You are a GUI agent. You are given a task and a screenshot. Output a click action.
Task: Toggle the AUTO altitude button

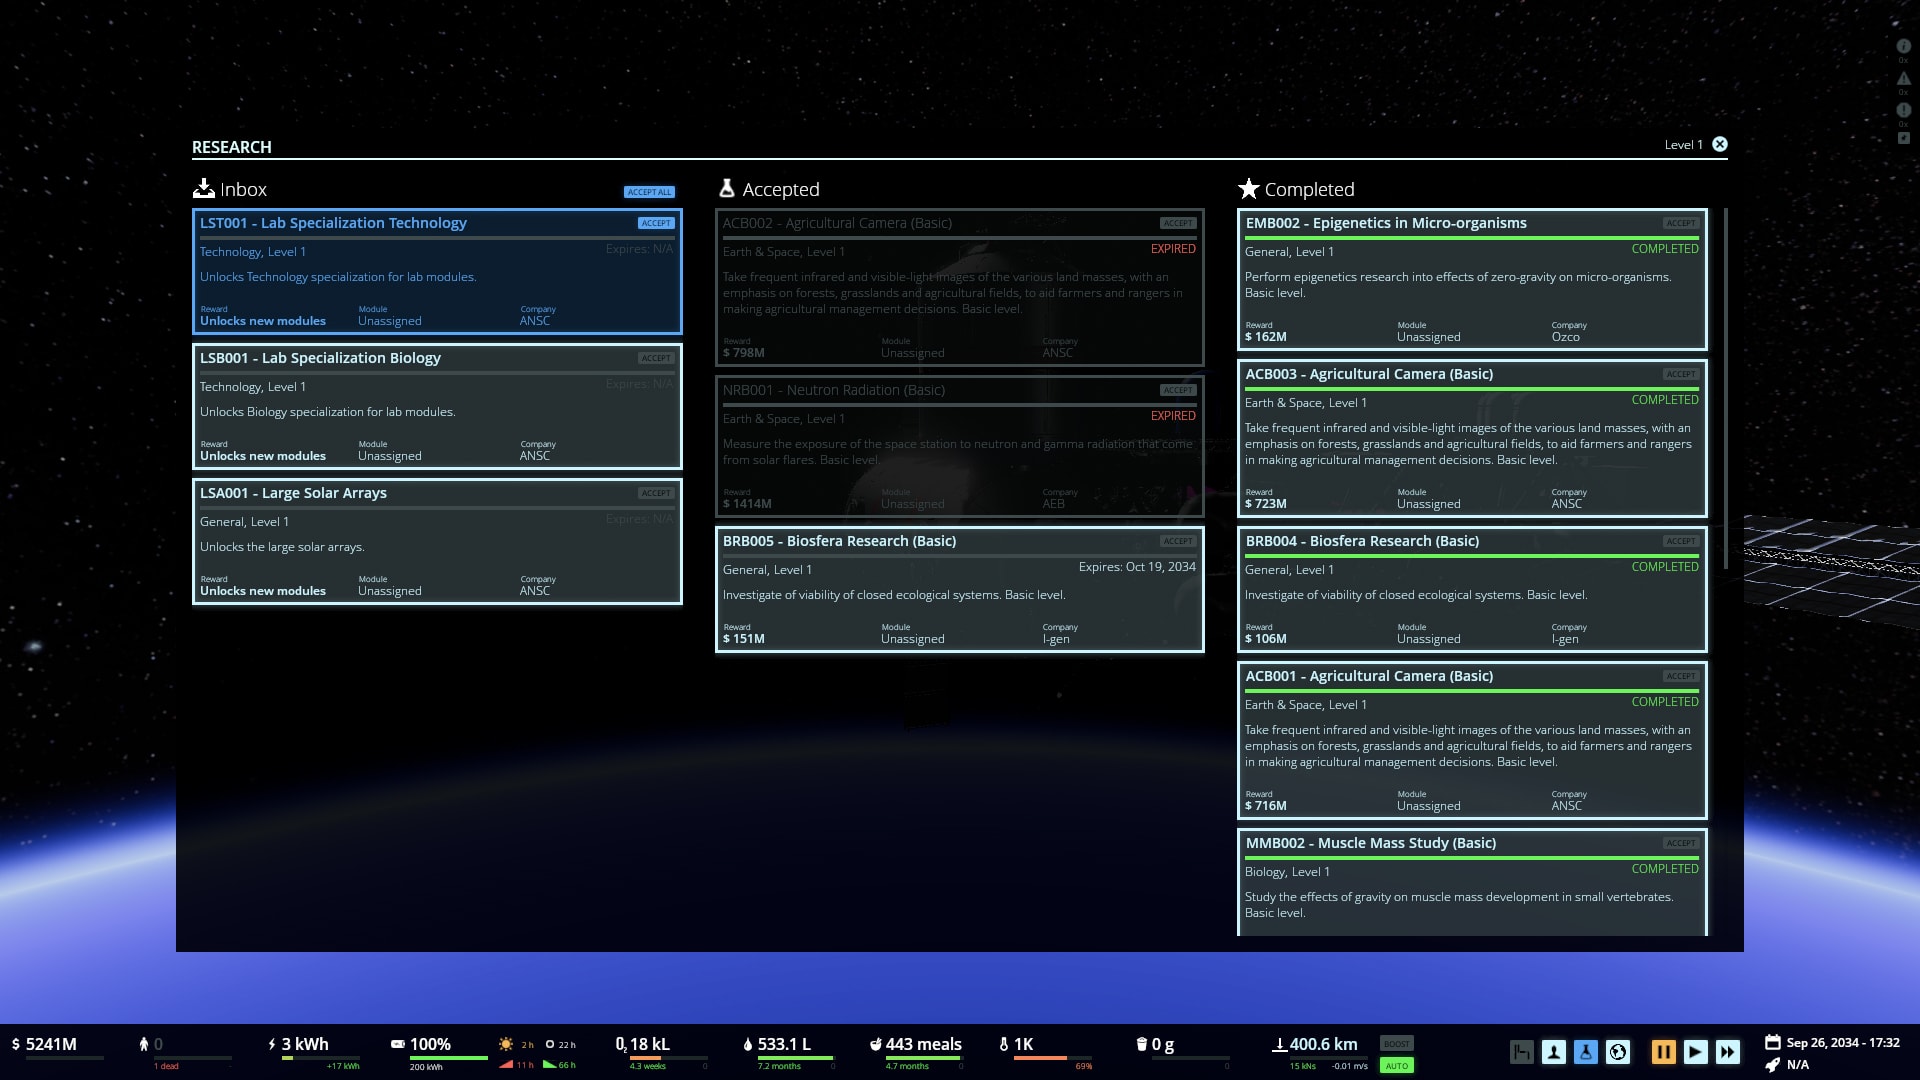pyautogui.click(x=1397, y=1066)
